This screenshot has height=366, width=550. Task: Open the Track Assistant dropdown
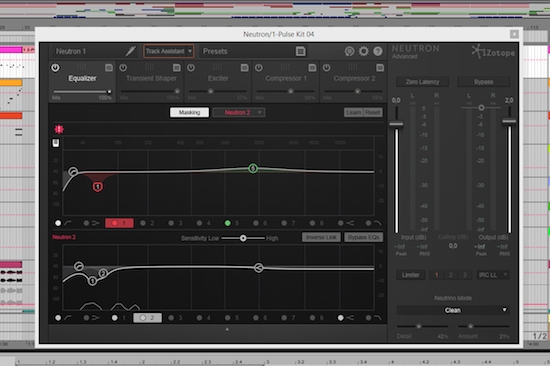tap(168, 51)
